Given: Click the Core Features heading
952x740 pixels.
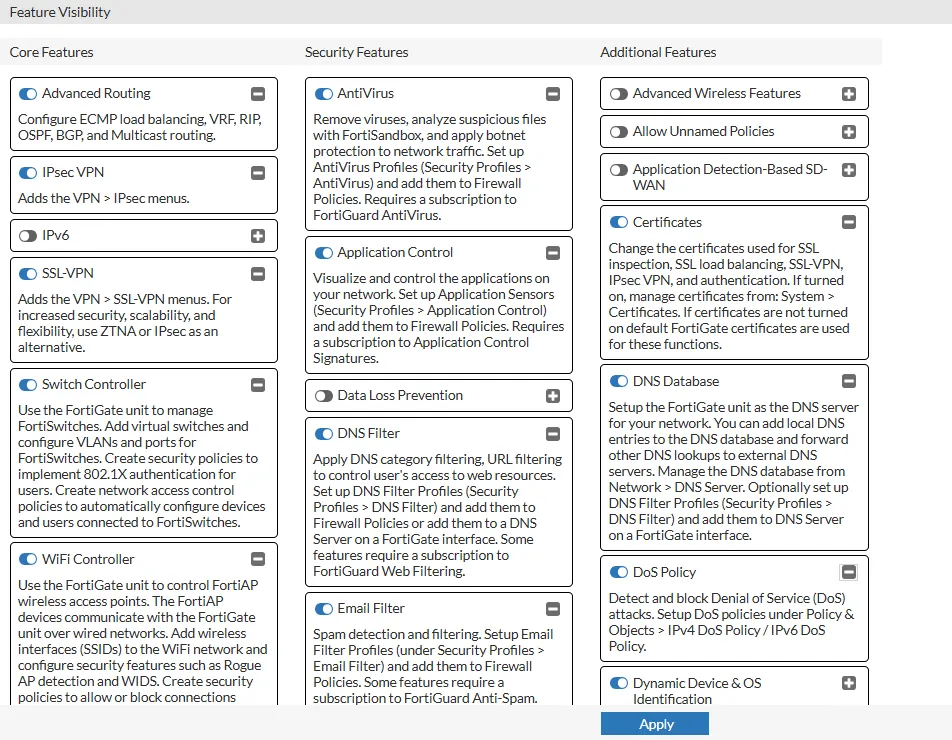Looking at the screenshot, I should click(52, 53).
